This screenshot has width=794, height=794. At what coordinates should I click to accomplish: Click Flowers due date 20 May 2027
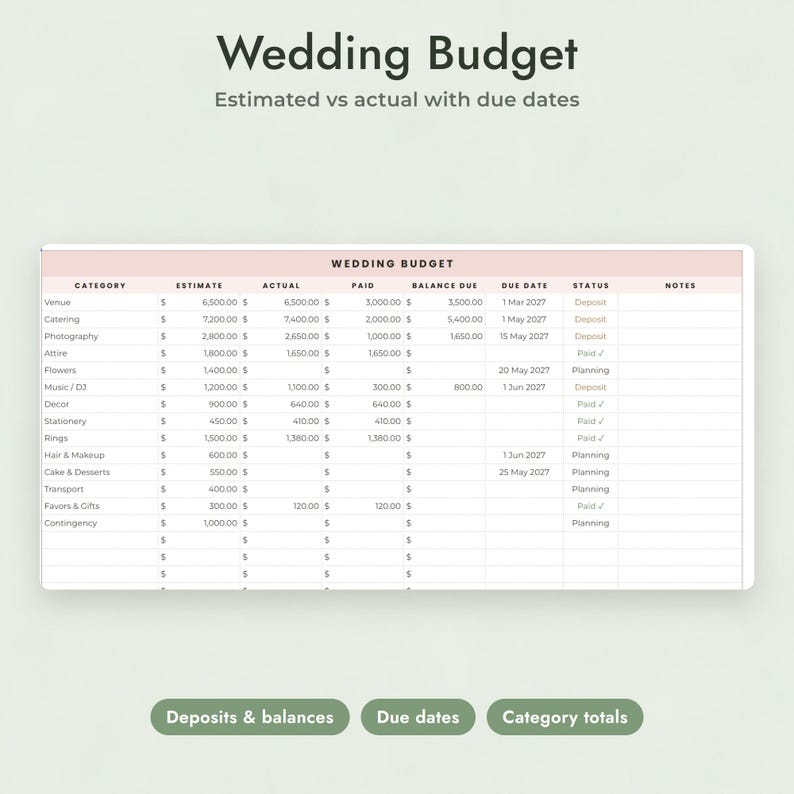[x=524, y=370]
